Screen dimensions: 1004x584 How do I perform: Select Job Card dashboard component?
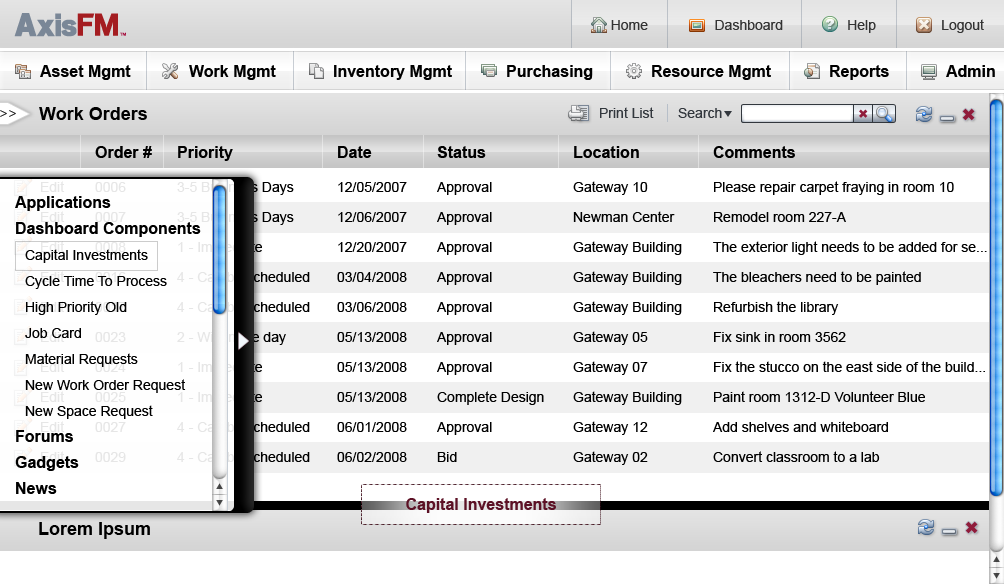(x=53, y=333)
